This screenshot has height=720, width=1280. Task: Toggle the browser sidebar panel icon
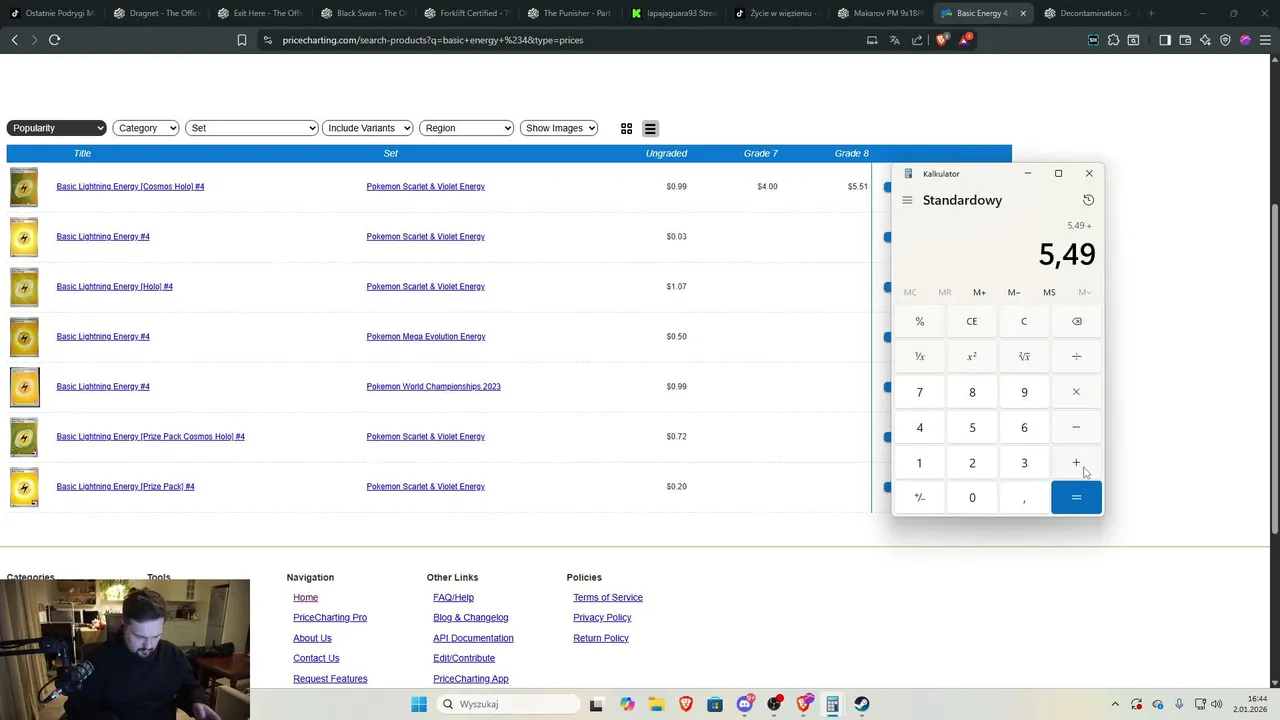point(1165,40)
